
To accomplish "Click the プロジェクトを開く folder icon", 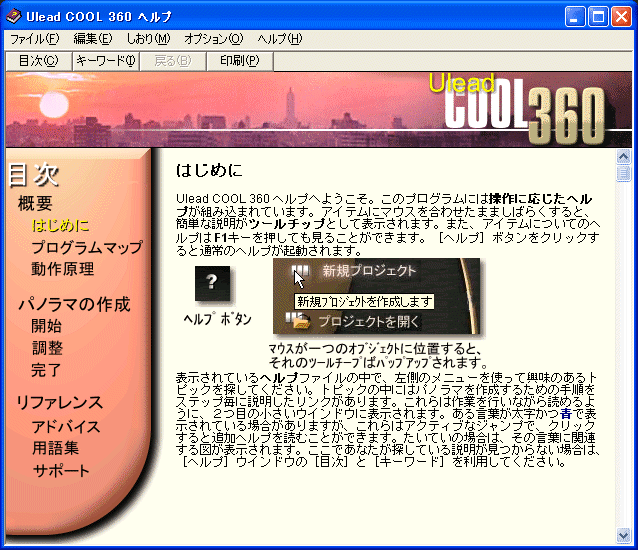I will [298, 321].
